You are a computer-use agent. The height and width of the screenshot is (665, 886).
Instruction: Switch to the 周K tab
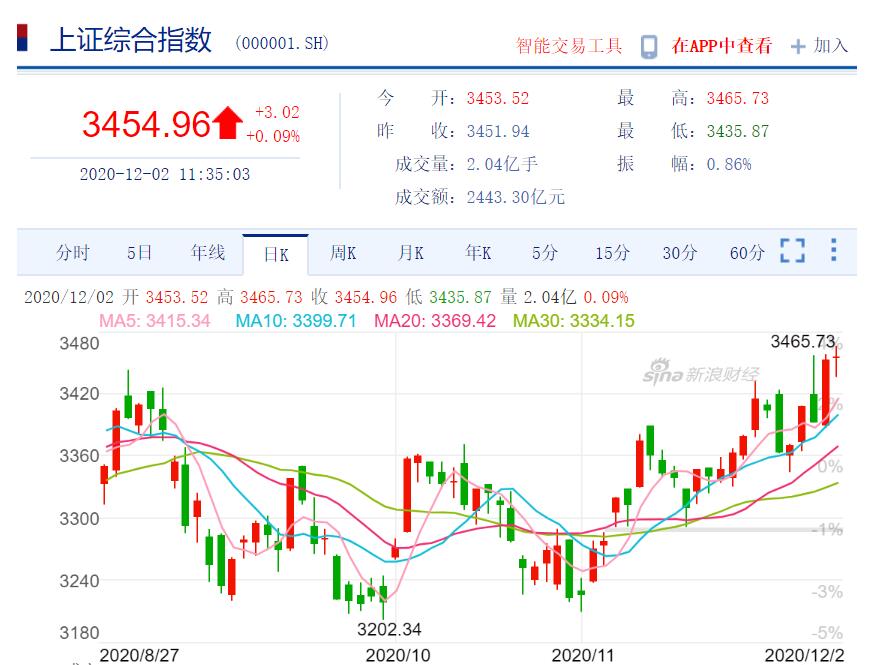pos(343,253)
